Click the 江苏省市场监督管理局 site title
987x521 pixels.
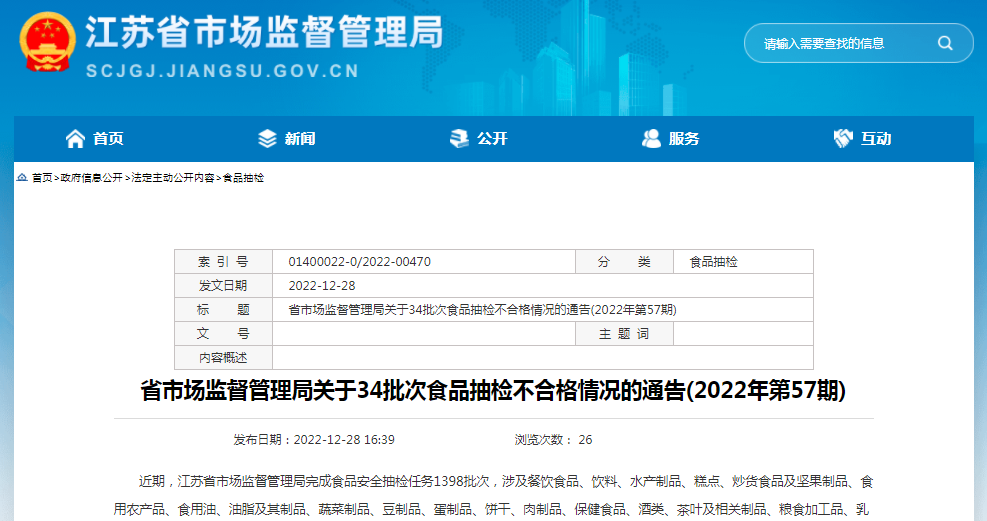click(264, 33)
